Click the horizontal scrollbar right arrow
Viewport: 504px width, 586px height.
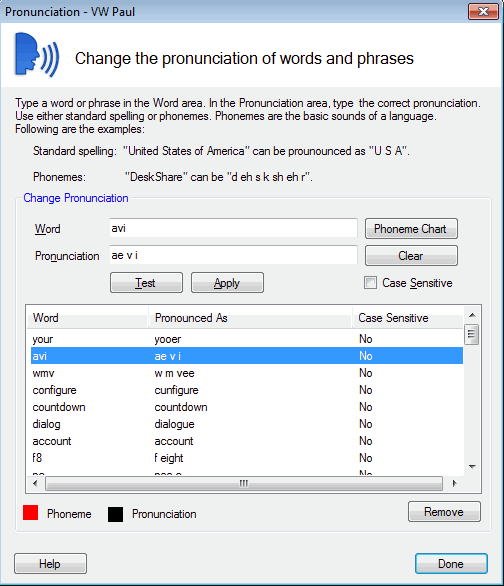click(454, 484)
